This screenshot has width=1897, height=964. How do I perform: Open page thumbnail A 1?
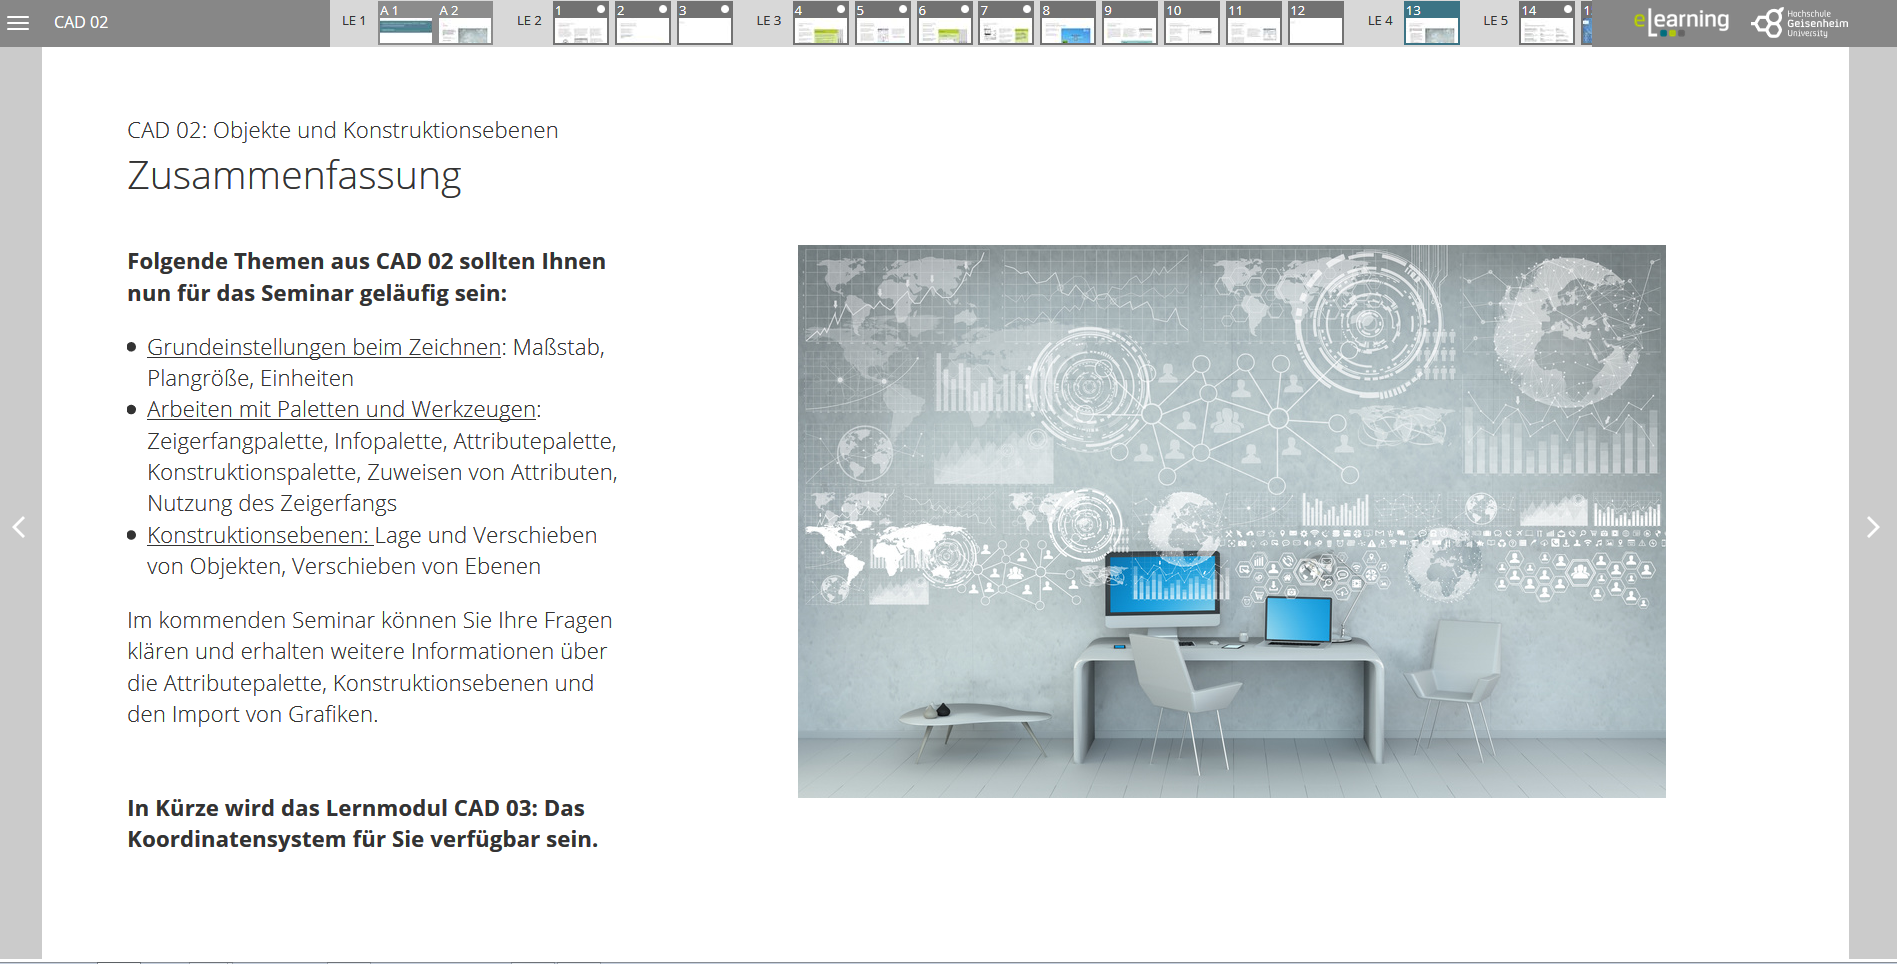coord(405,23)
